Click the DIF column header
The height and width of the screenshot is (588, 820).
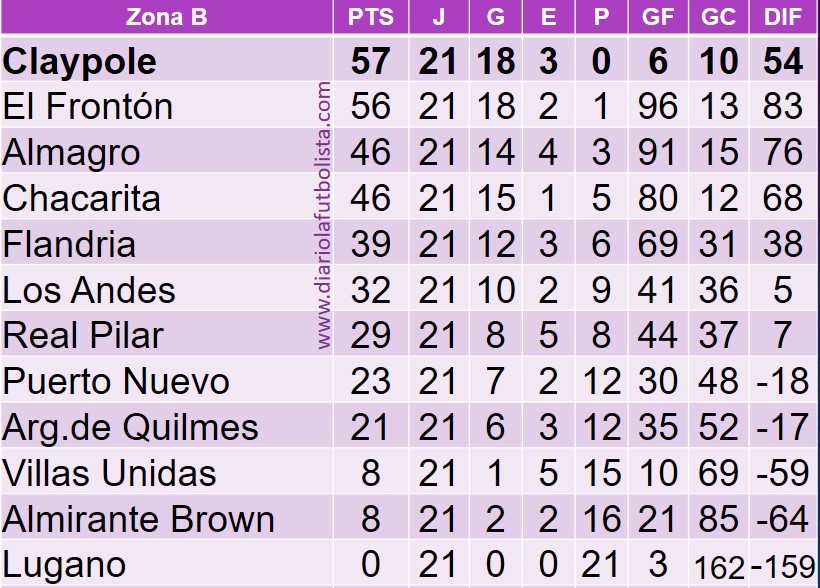[782, 17]
